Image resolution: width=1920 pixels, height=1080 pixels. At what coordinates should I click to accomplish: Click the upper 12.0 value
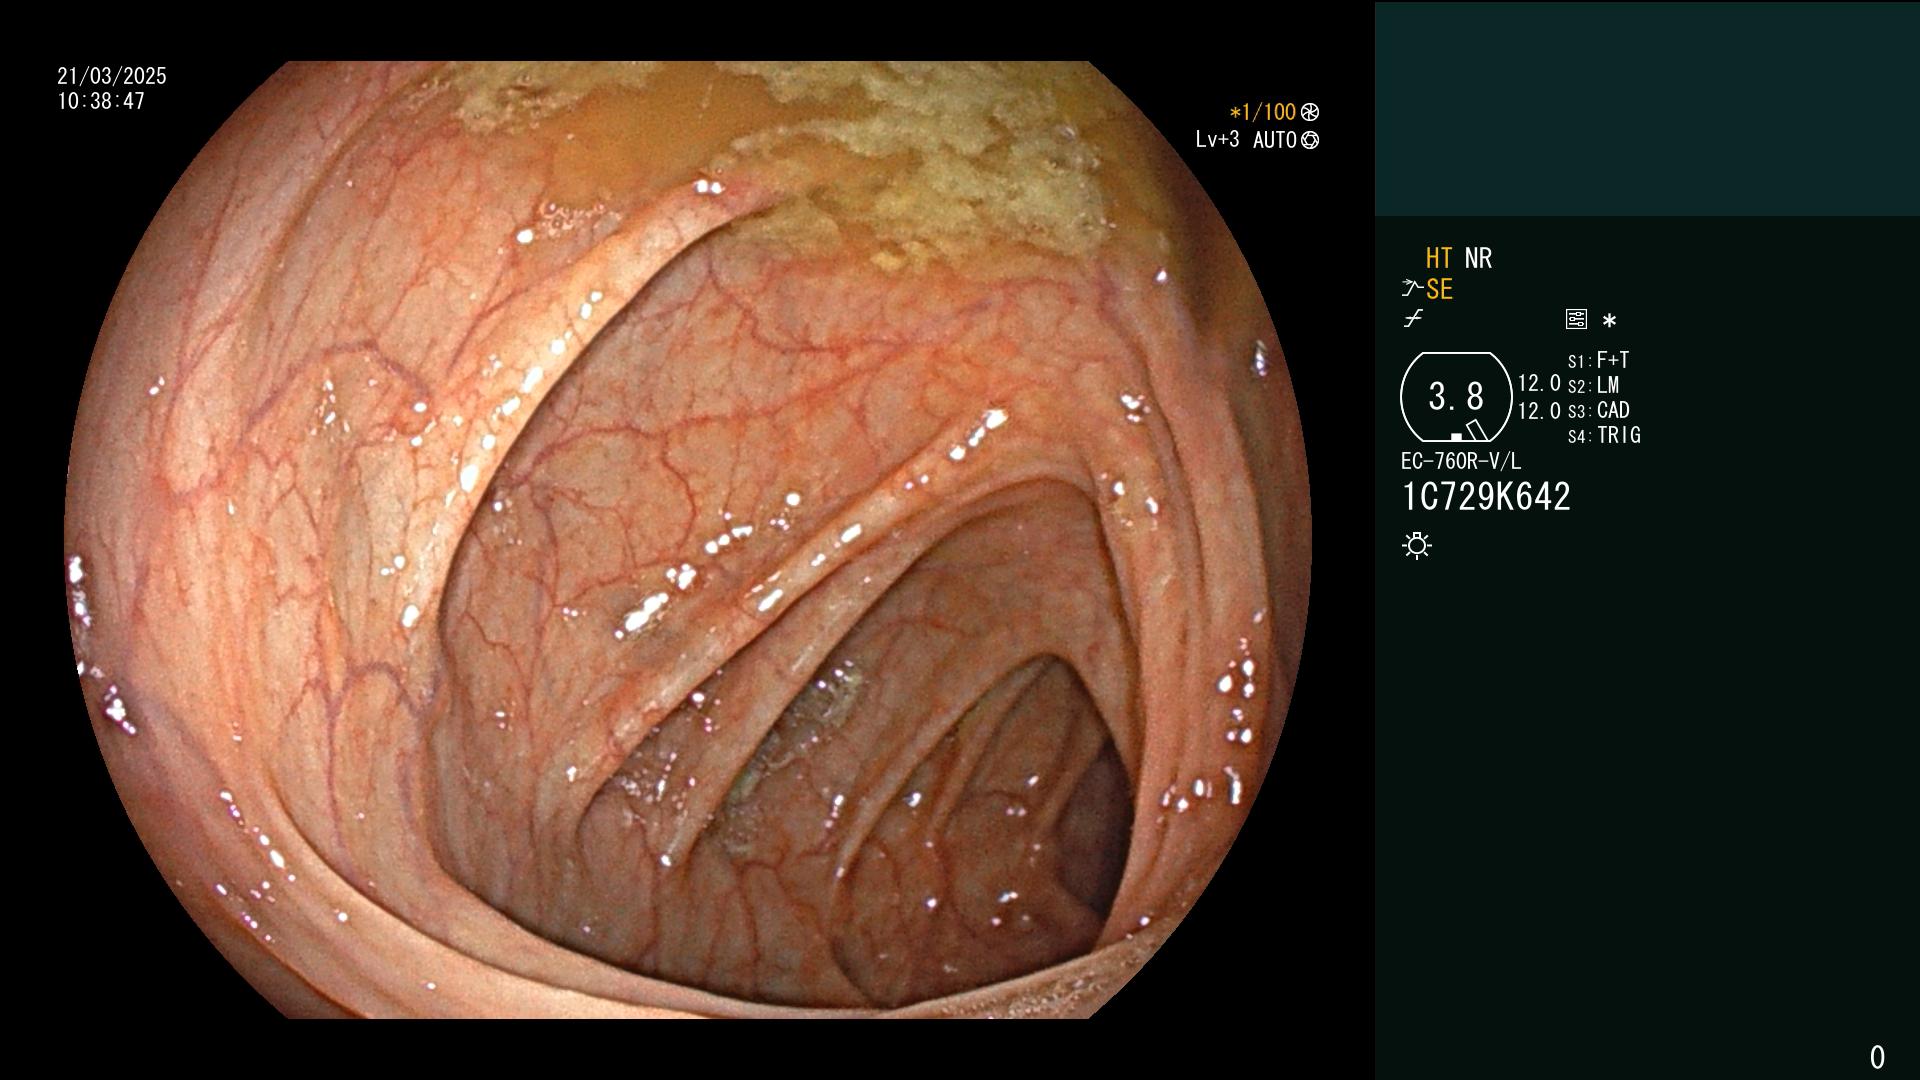click(1539, 383)
